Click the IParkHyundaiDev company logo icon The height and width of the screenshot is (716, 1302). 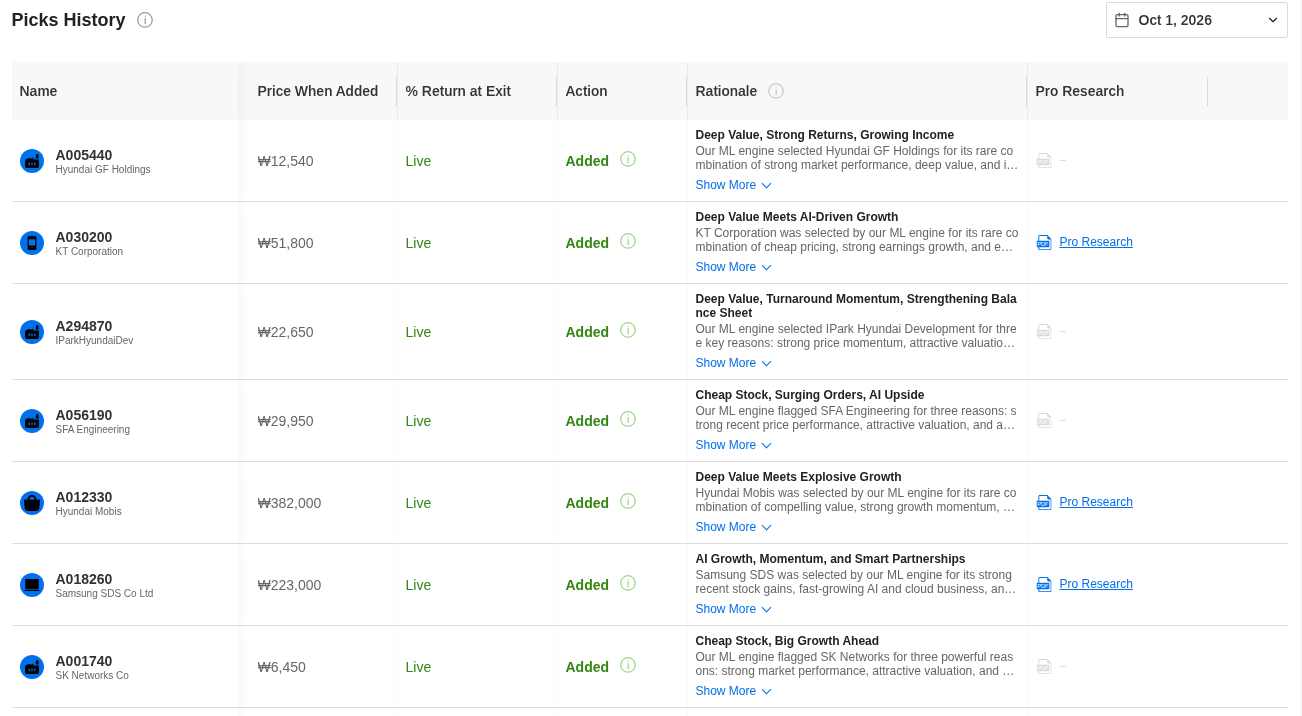[x=32, y=332]
